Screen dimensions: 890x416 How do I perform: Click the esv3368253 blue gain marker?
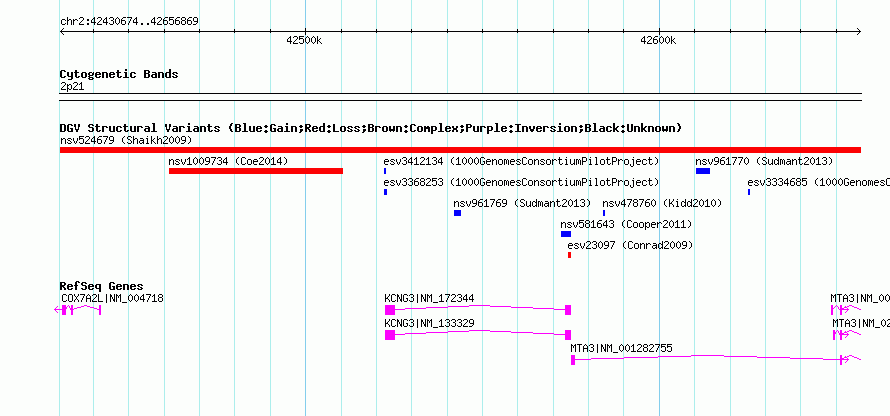385,192
